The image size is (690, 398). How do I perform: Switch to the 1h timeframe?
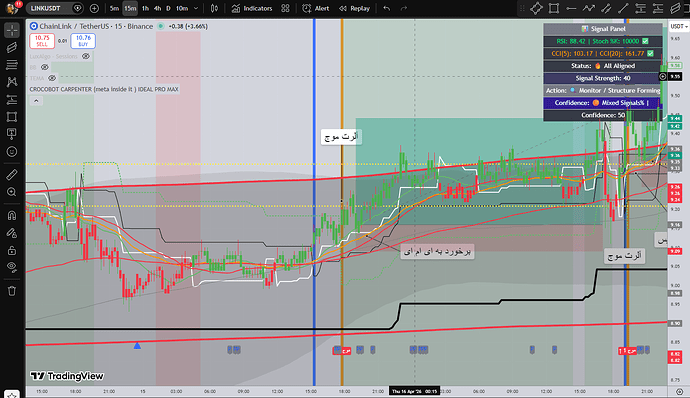pyautogui.click(x=145, y=8)
